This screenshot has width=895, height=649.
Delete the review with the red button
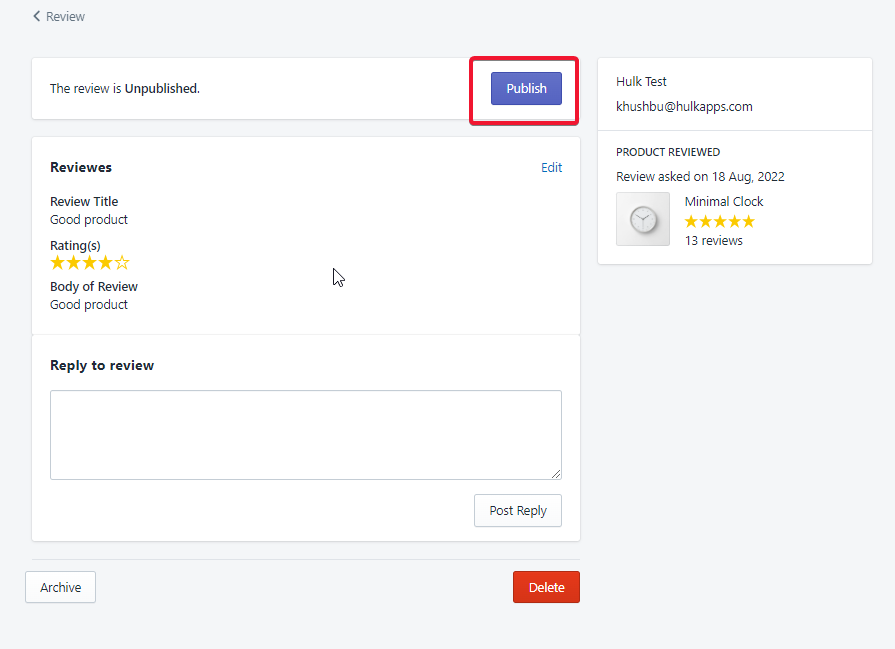coord(546,587)
